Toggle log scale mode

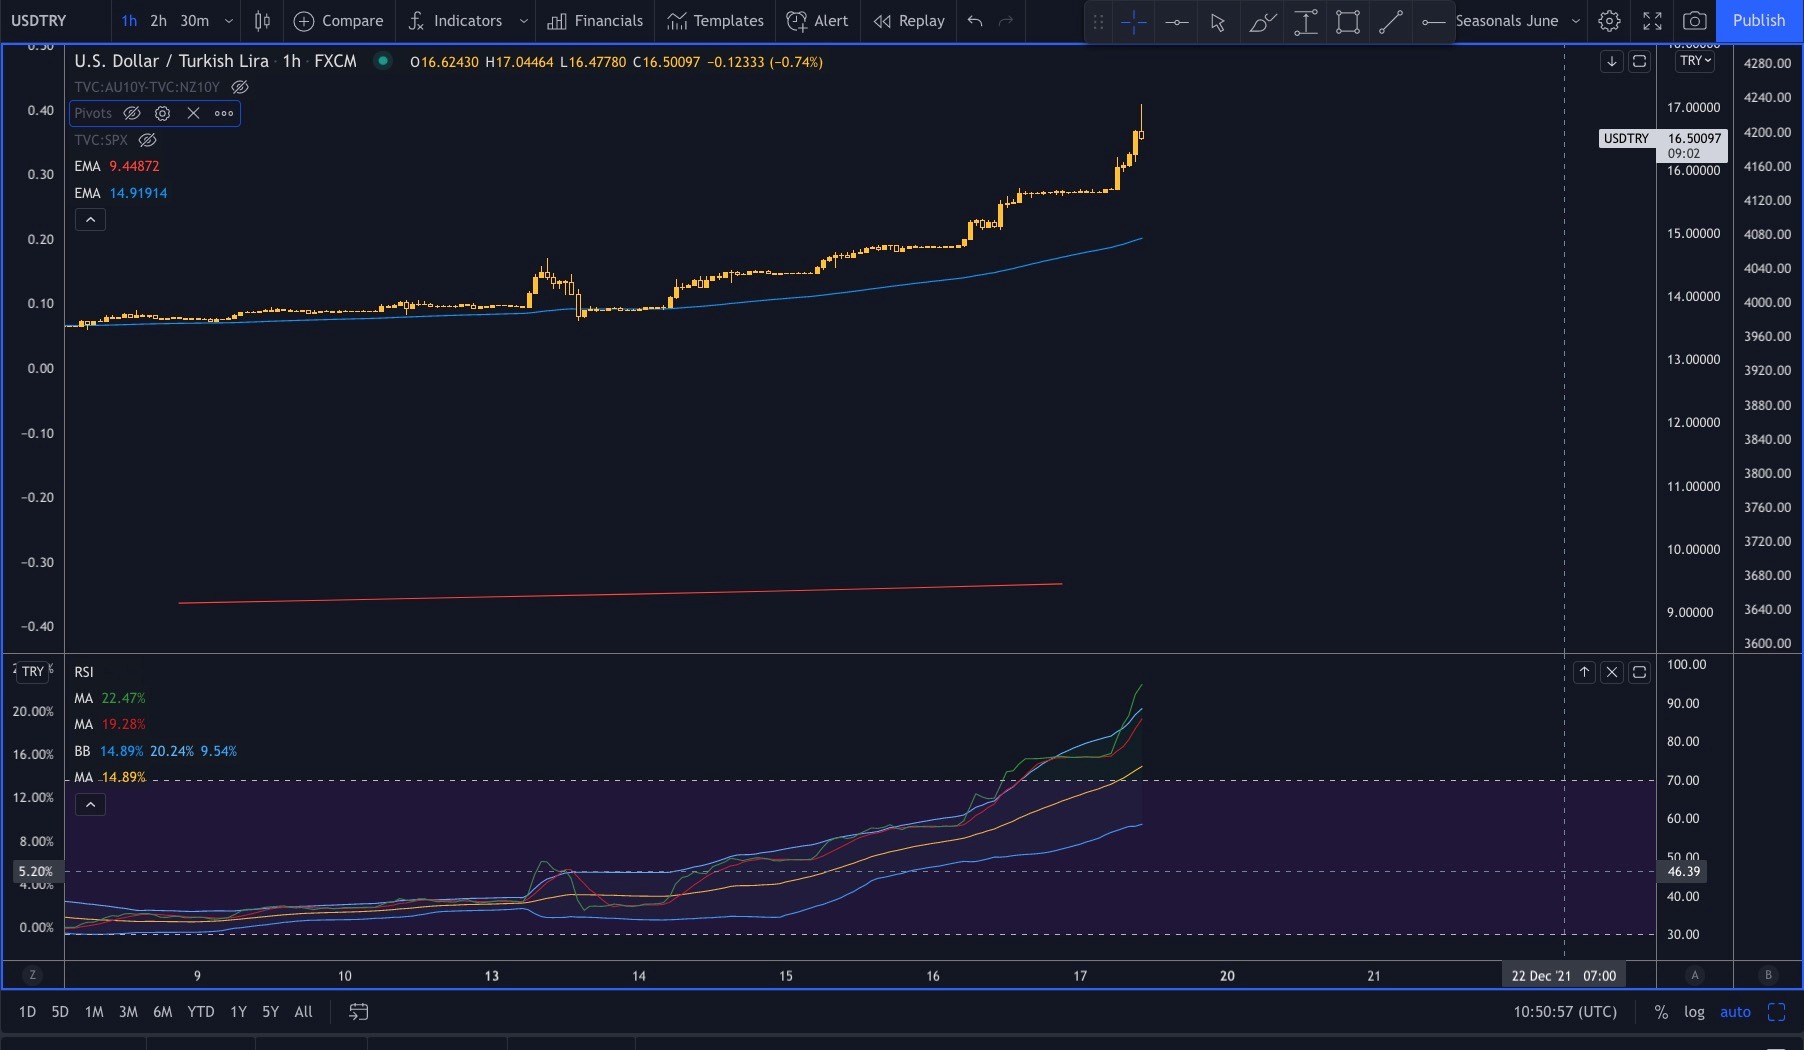pos(1694,1012)
